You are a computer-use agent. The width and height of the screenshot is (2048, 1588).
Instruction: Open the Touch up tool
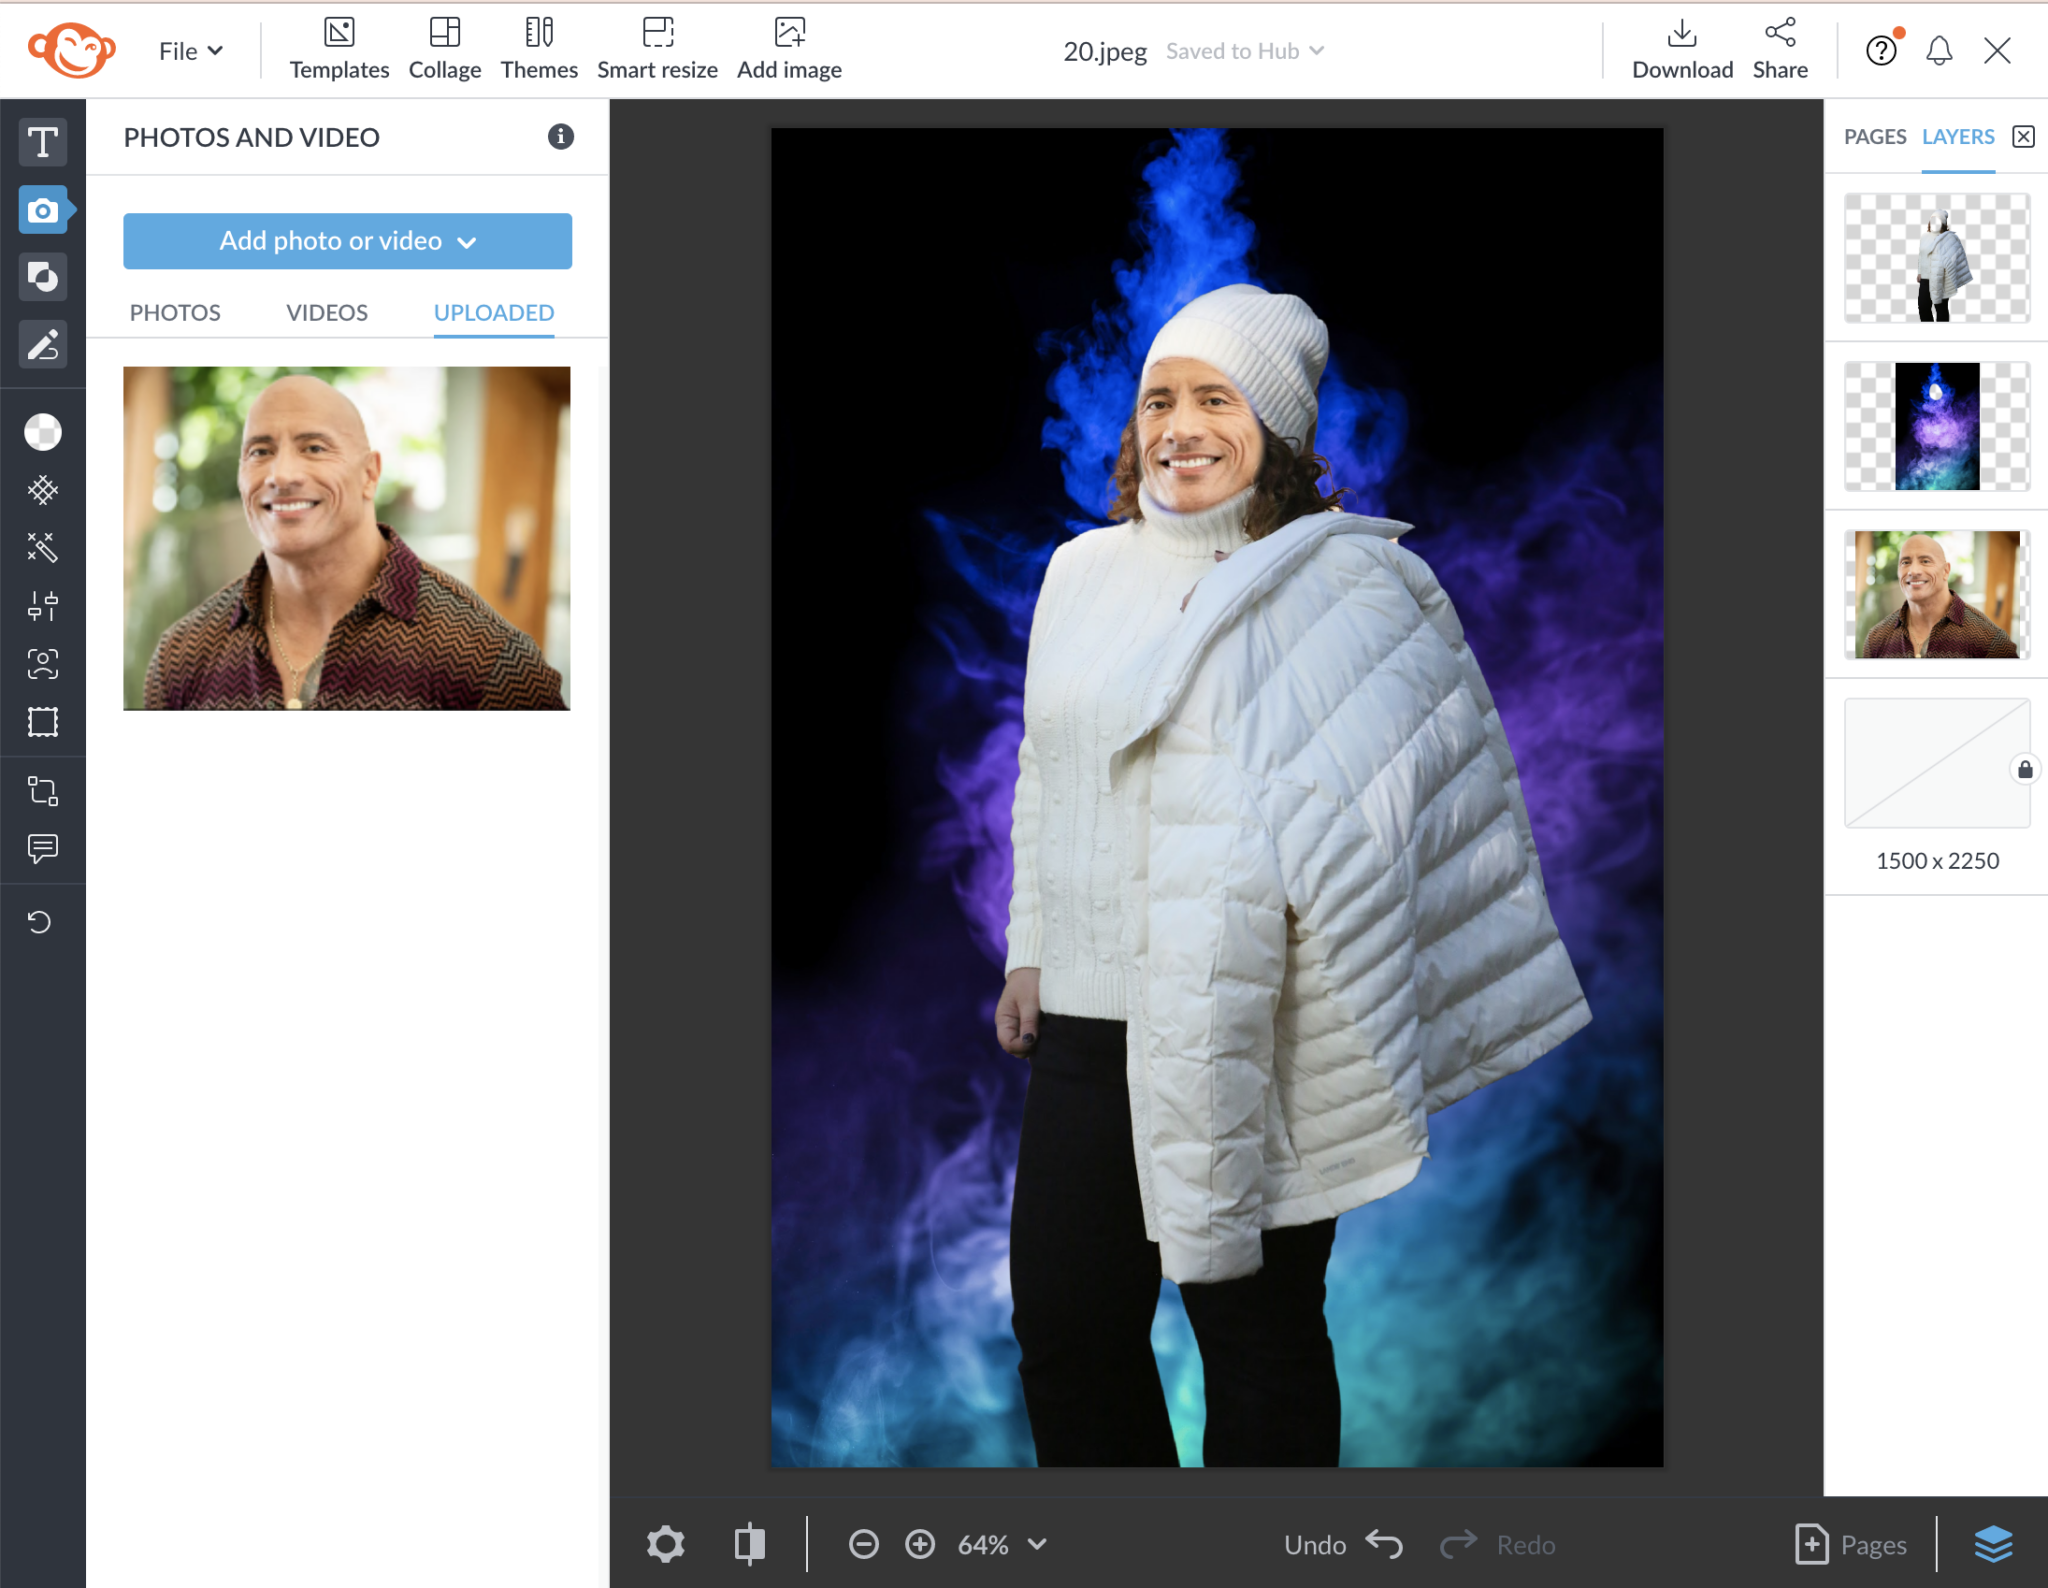pos(42,663)
